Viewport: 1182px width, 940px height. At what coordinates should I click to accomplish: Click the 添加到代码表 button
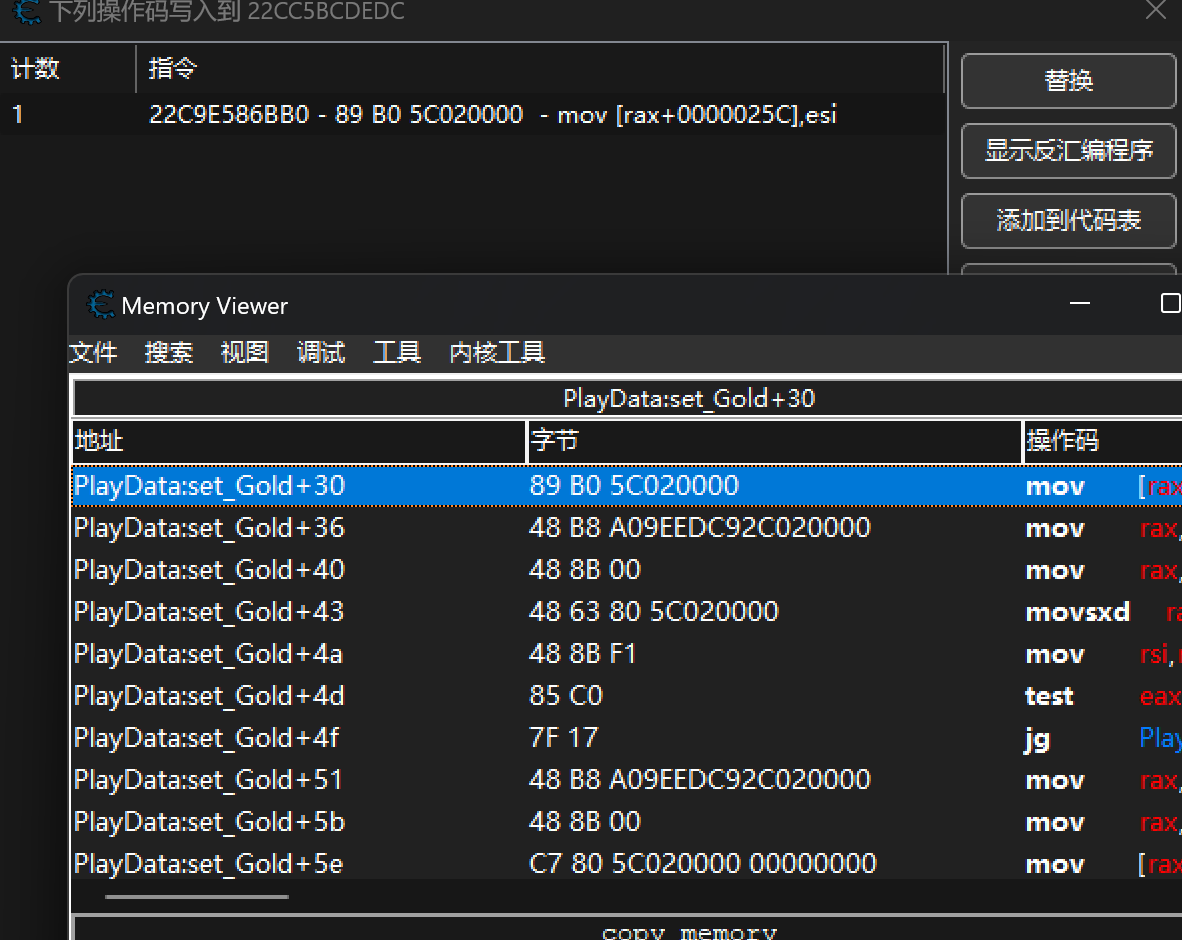click(x=1068, y=221)
